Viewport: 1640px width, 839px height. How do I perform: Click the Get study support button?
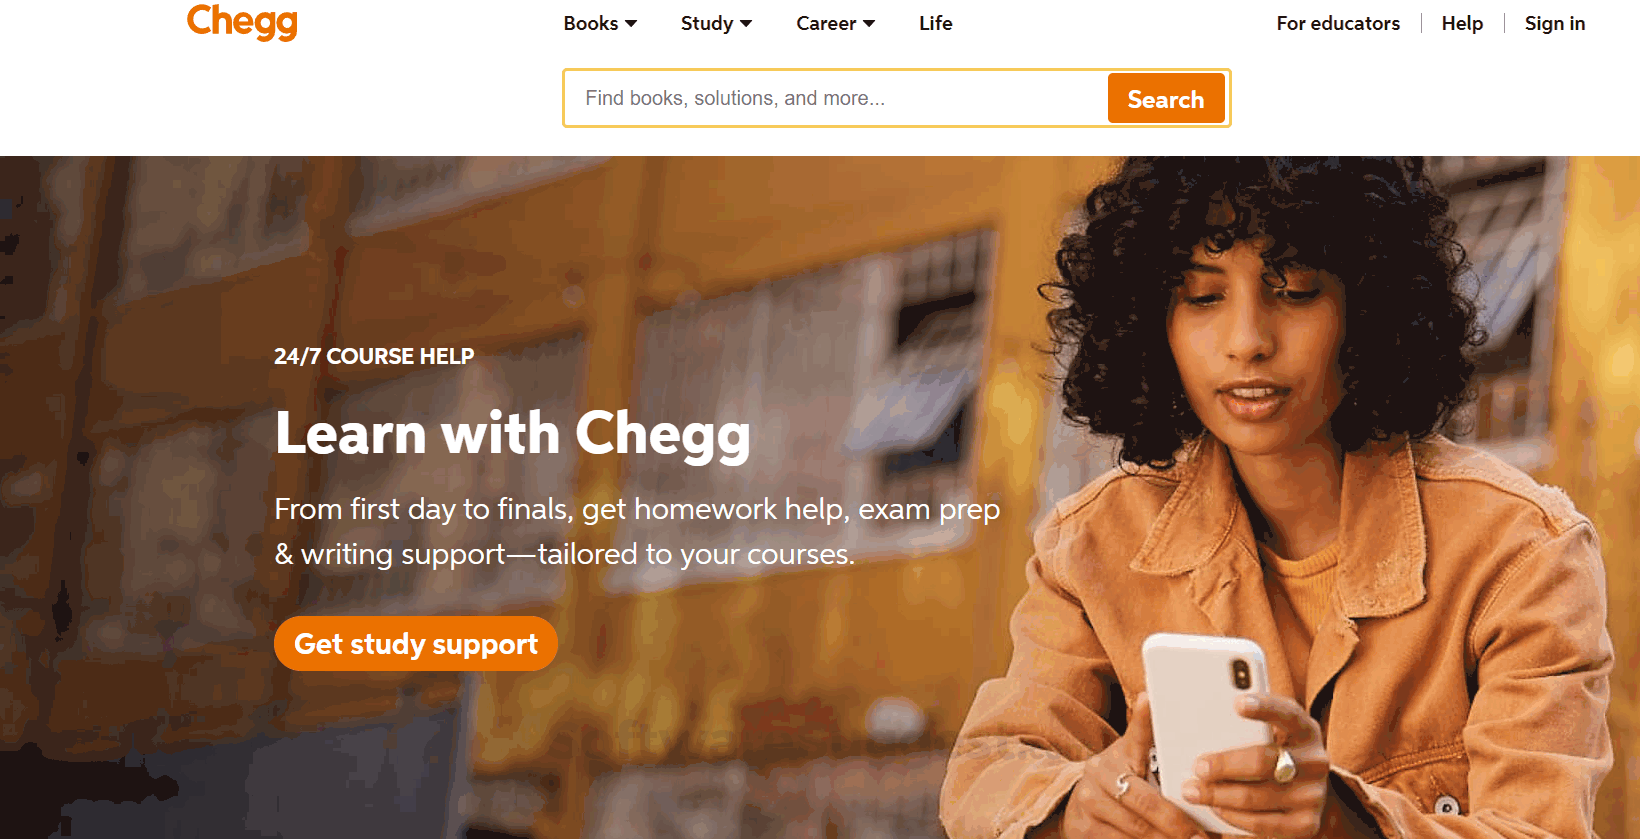click(416, 644)
